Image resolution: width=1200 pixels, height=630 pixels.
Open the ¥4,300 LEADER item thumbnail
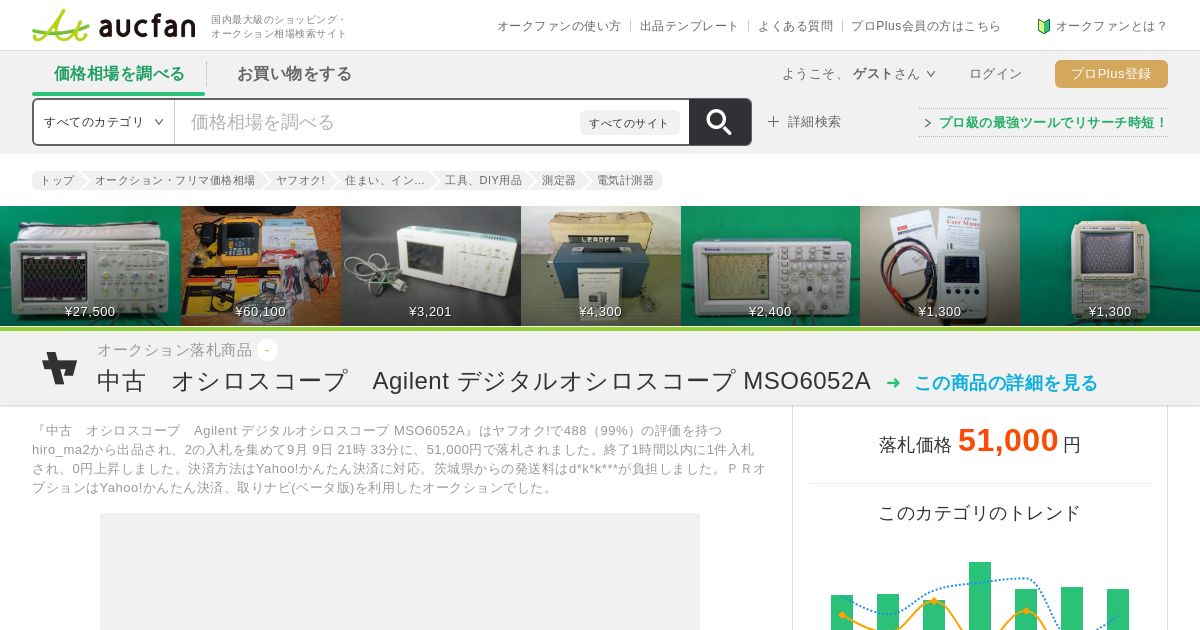pos(601,265)
